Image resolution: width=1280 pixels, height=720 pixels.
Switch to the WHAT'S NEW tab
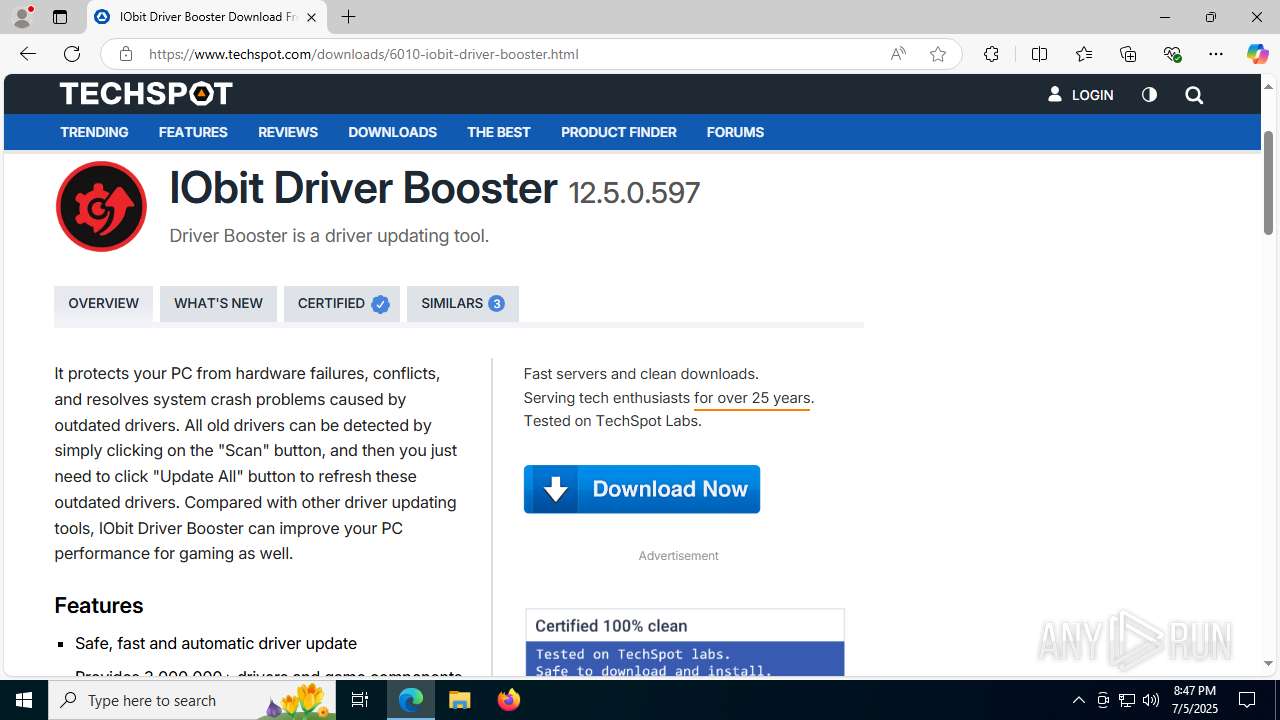(218, 303)
